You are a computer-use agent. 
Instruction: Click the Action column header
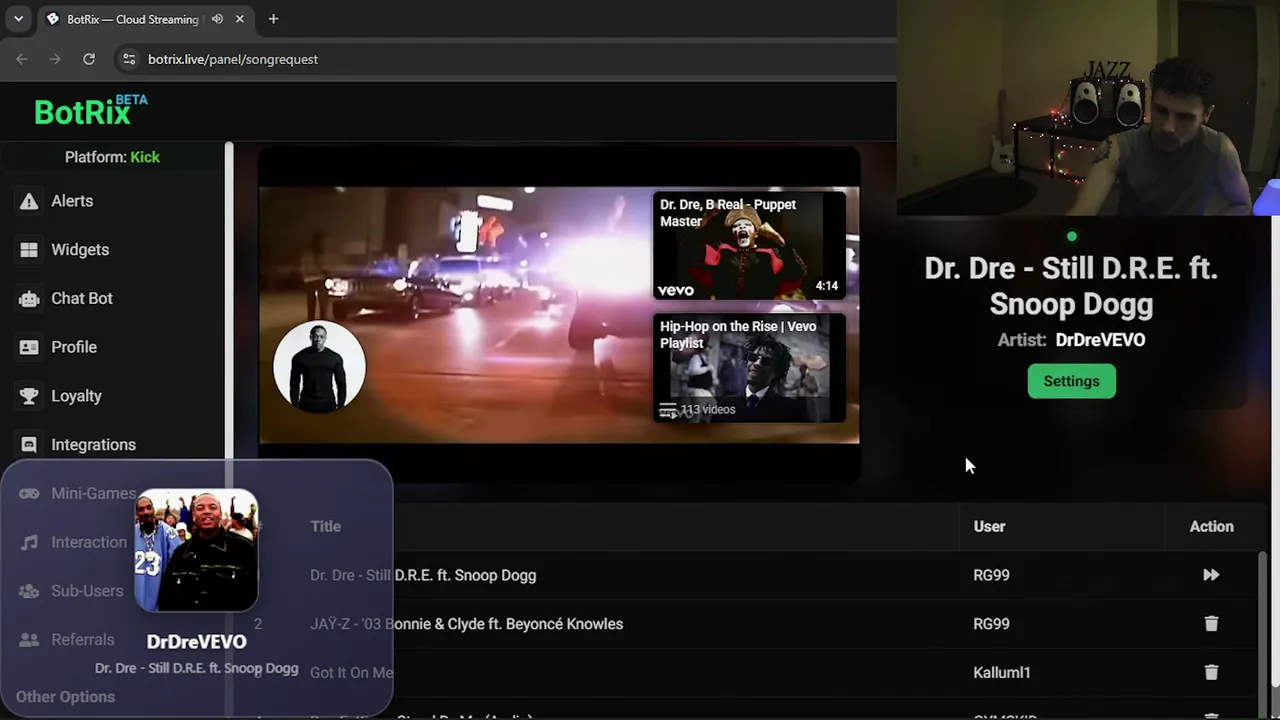click(1211, 526)
